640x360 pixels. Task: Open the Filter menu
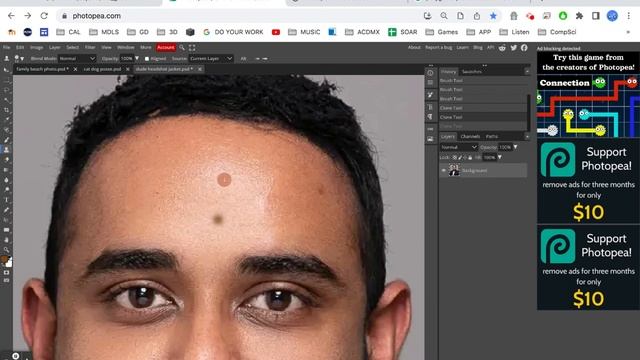(90, 48)
